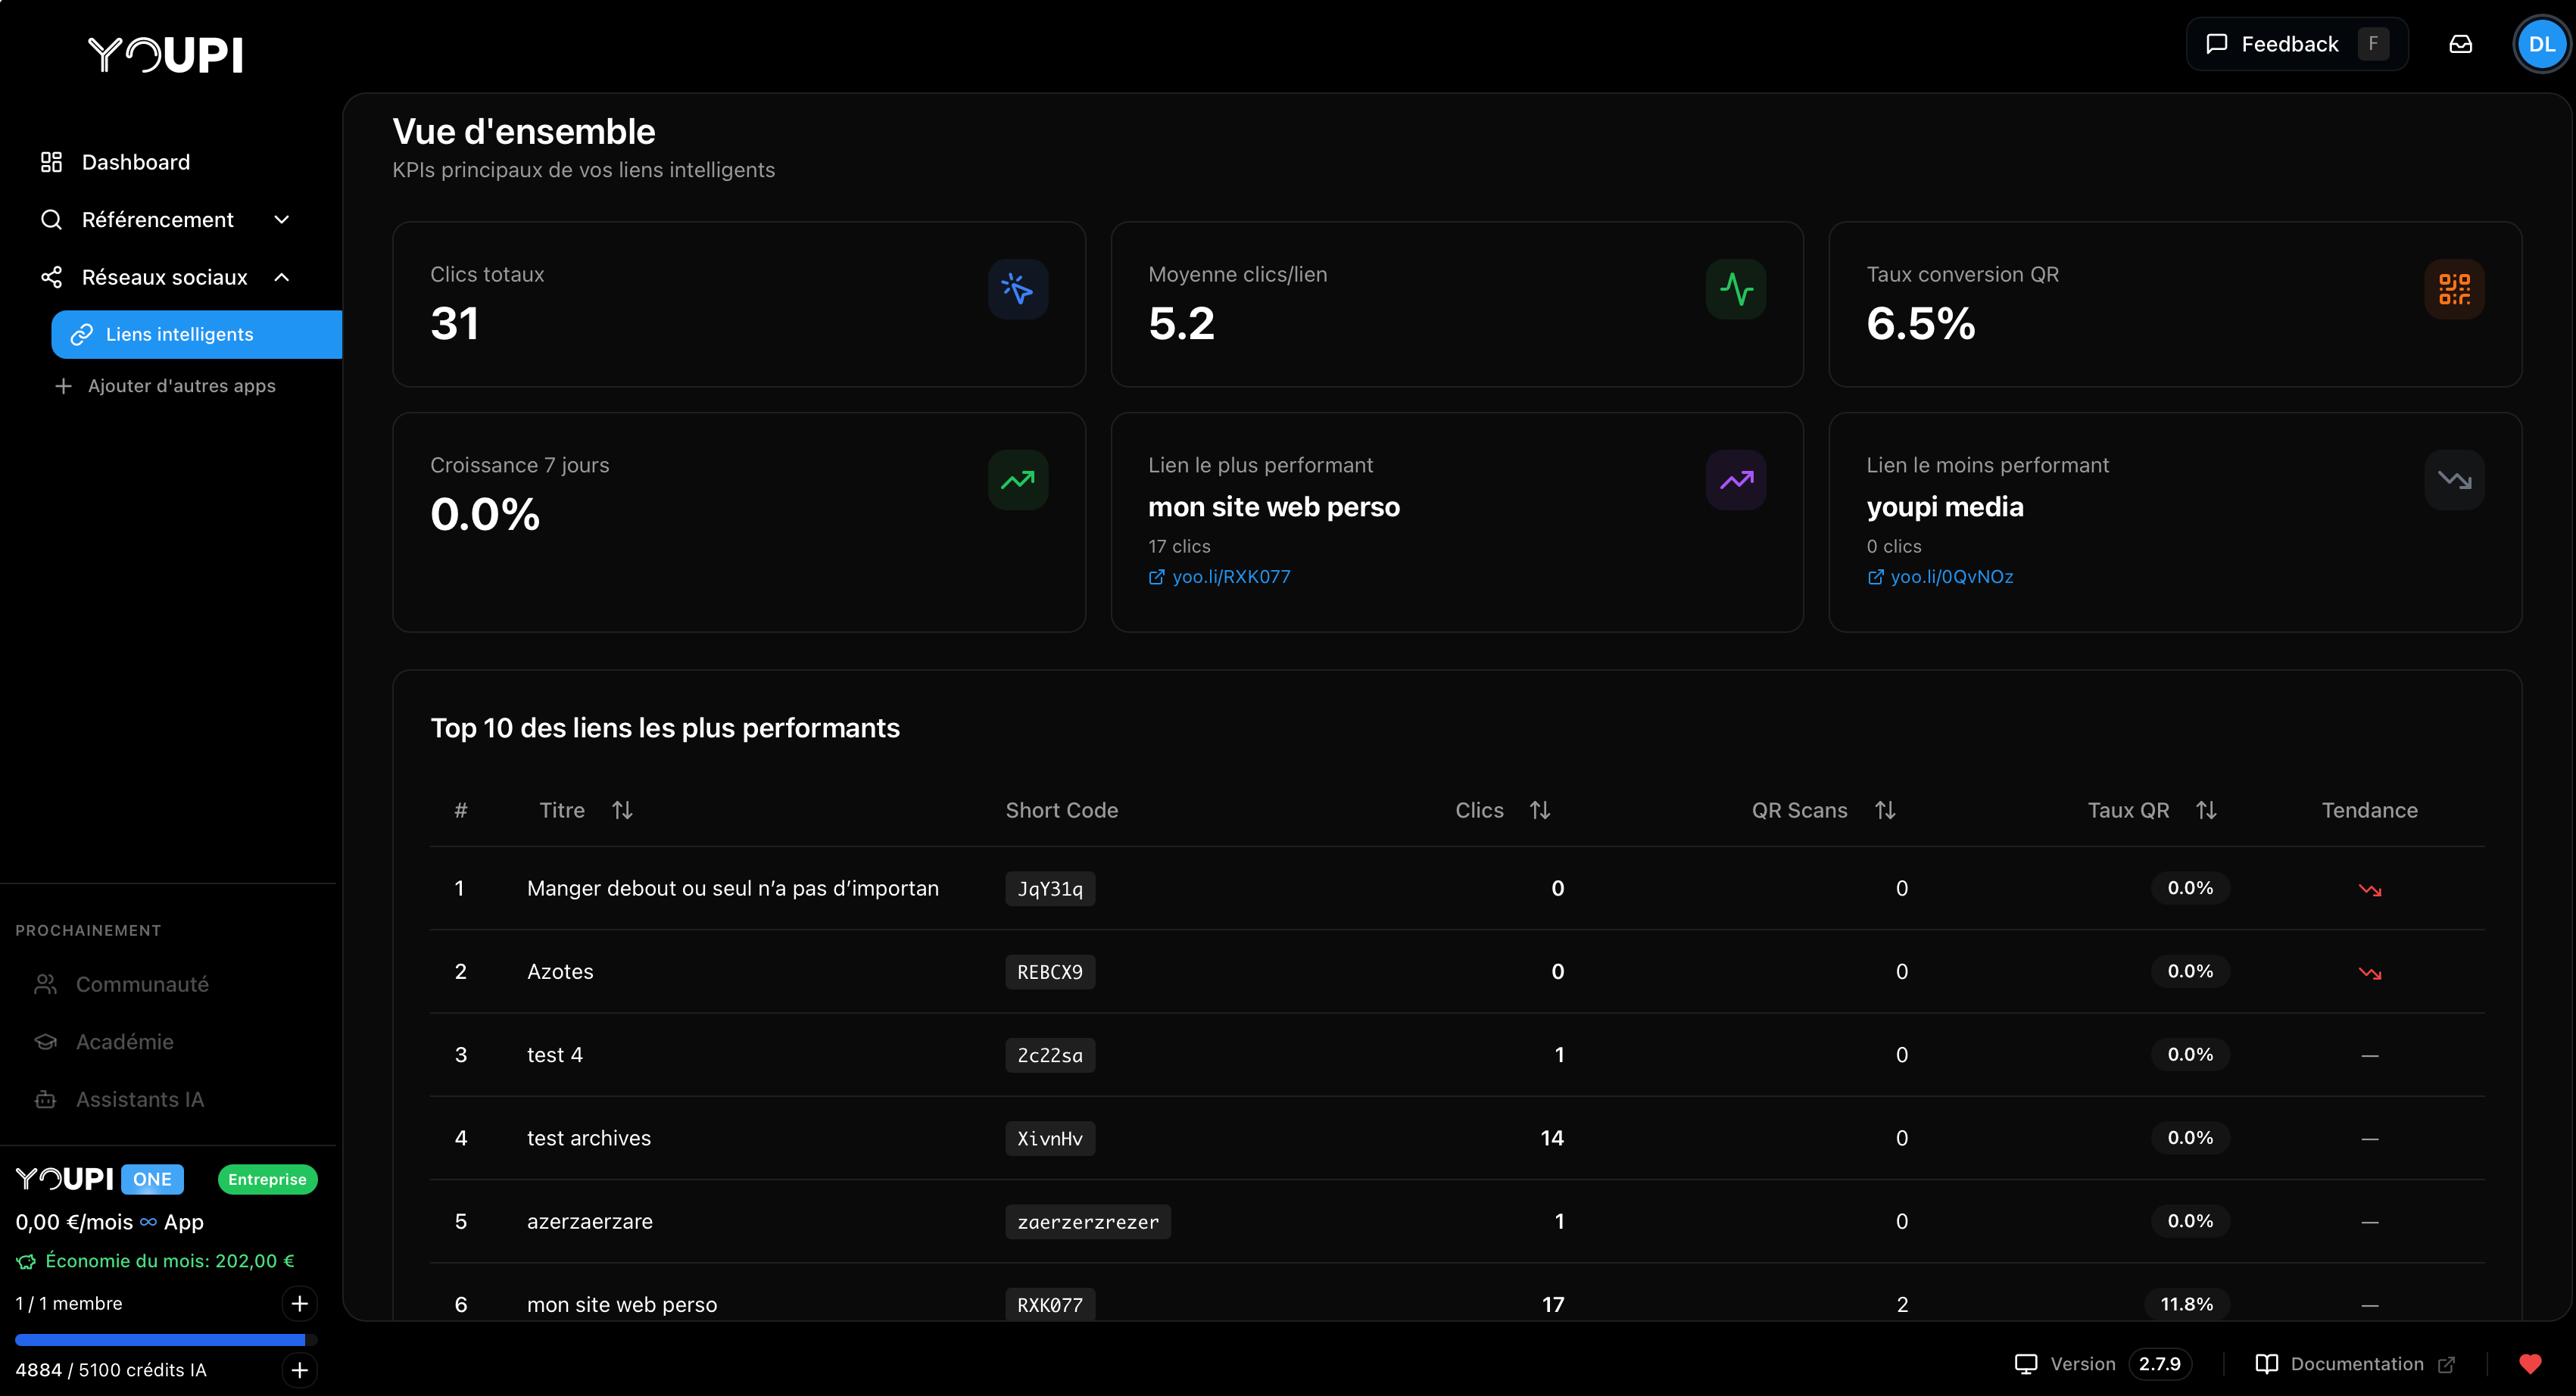Click the QR code conversion icon
Screen dimensions: 2576x1396
[x=2453, y=290]
